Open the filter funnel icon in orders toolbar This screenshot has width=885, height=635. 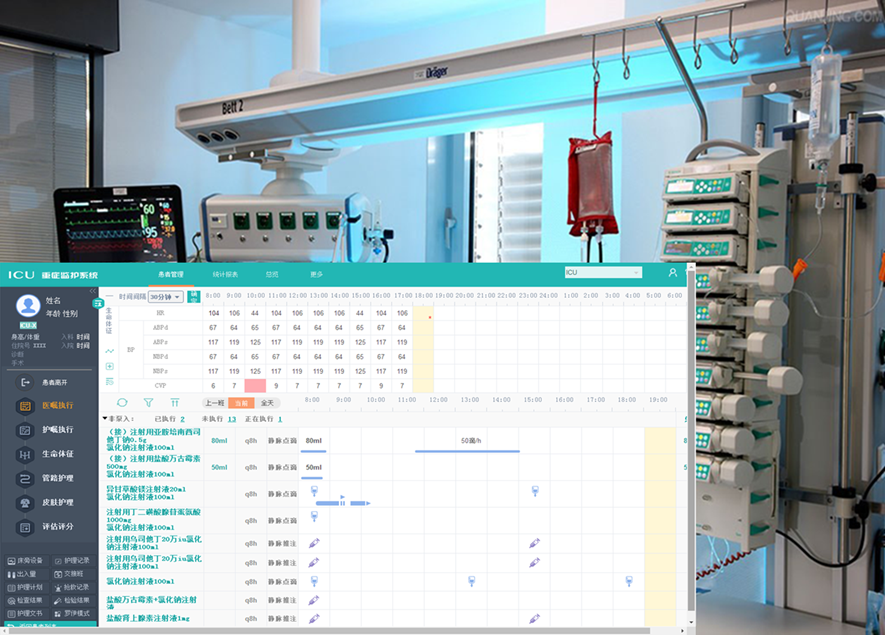click(148, 402)
